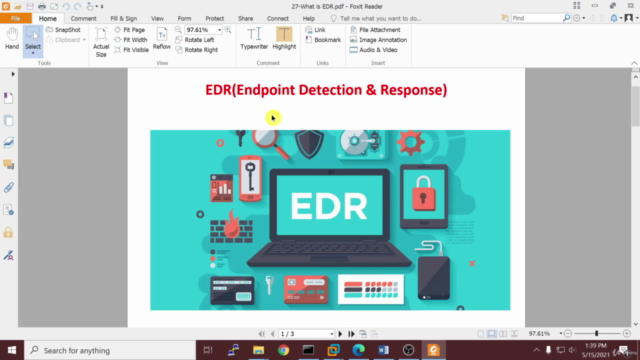Go to the next page

pyautogui.click(x=340, y=334)
